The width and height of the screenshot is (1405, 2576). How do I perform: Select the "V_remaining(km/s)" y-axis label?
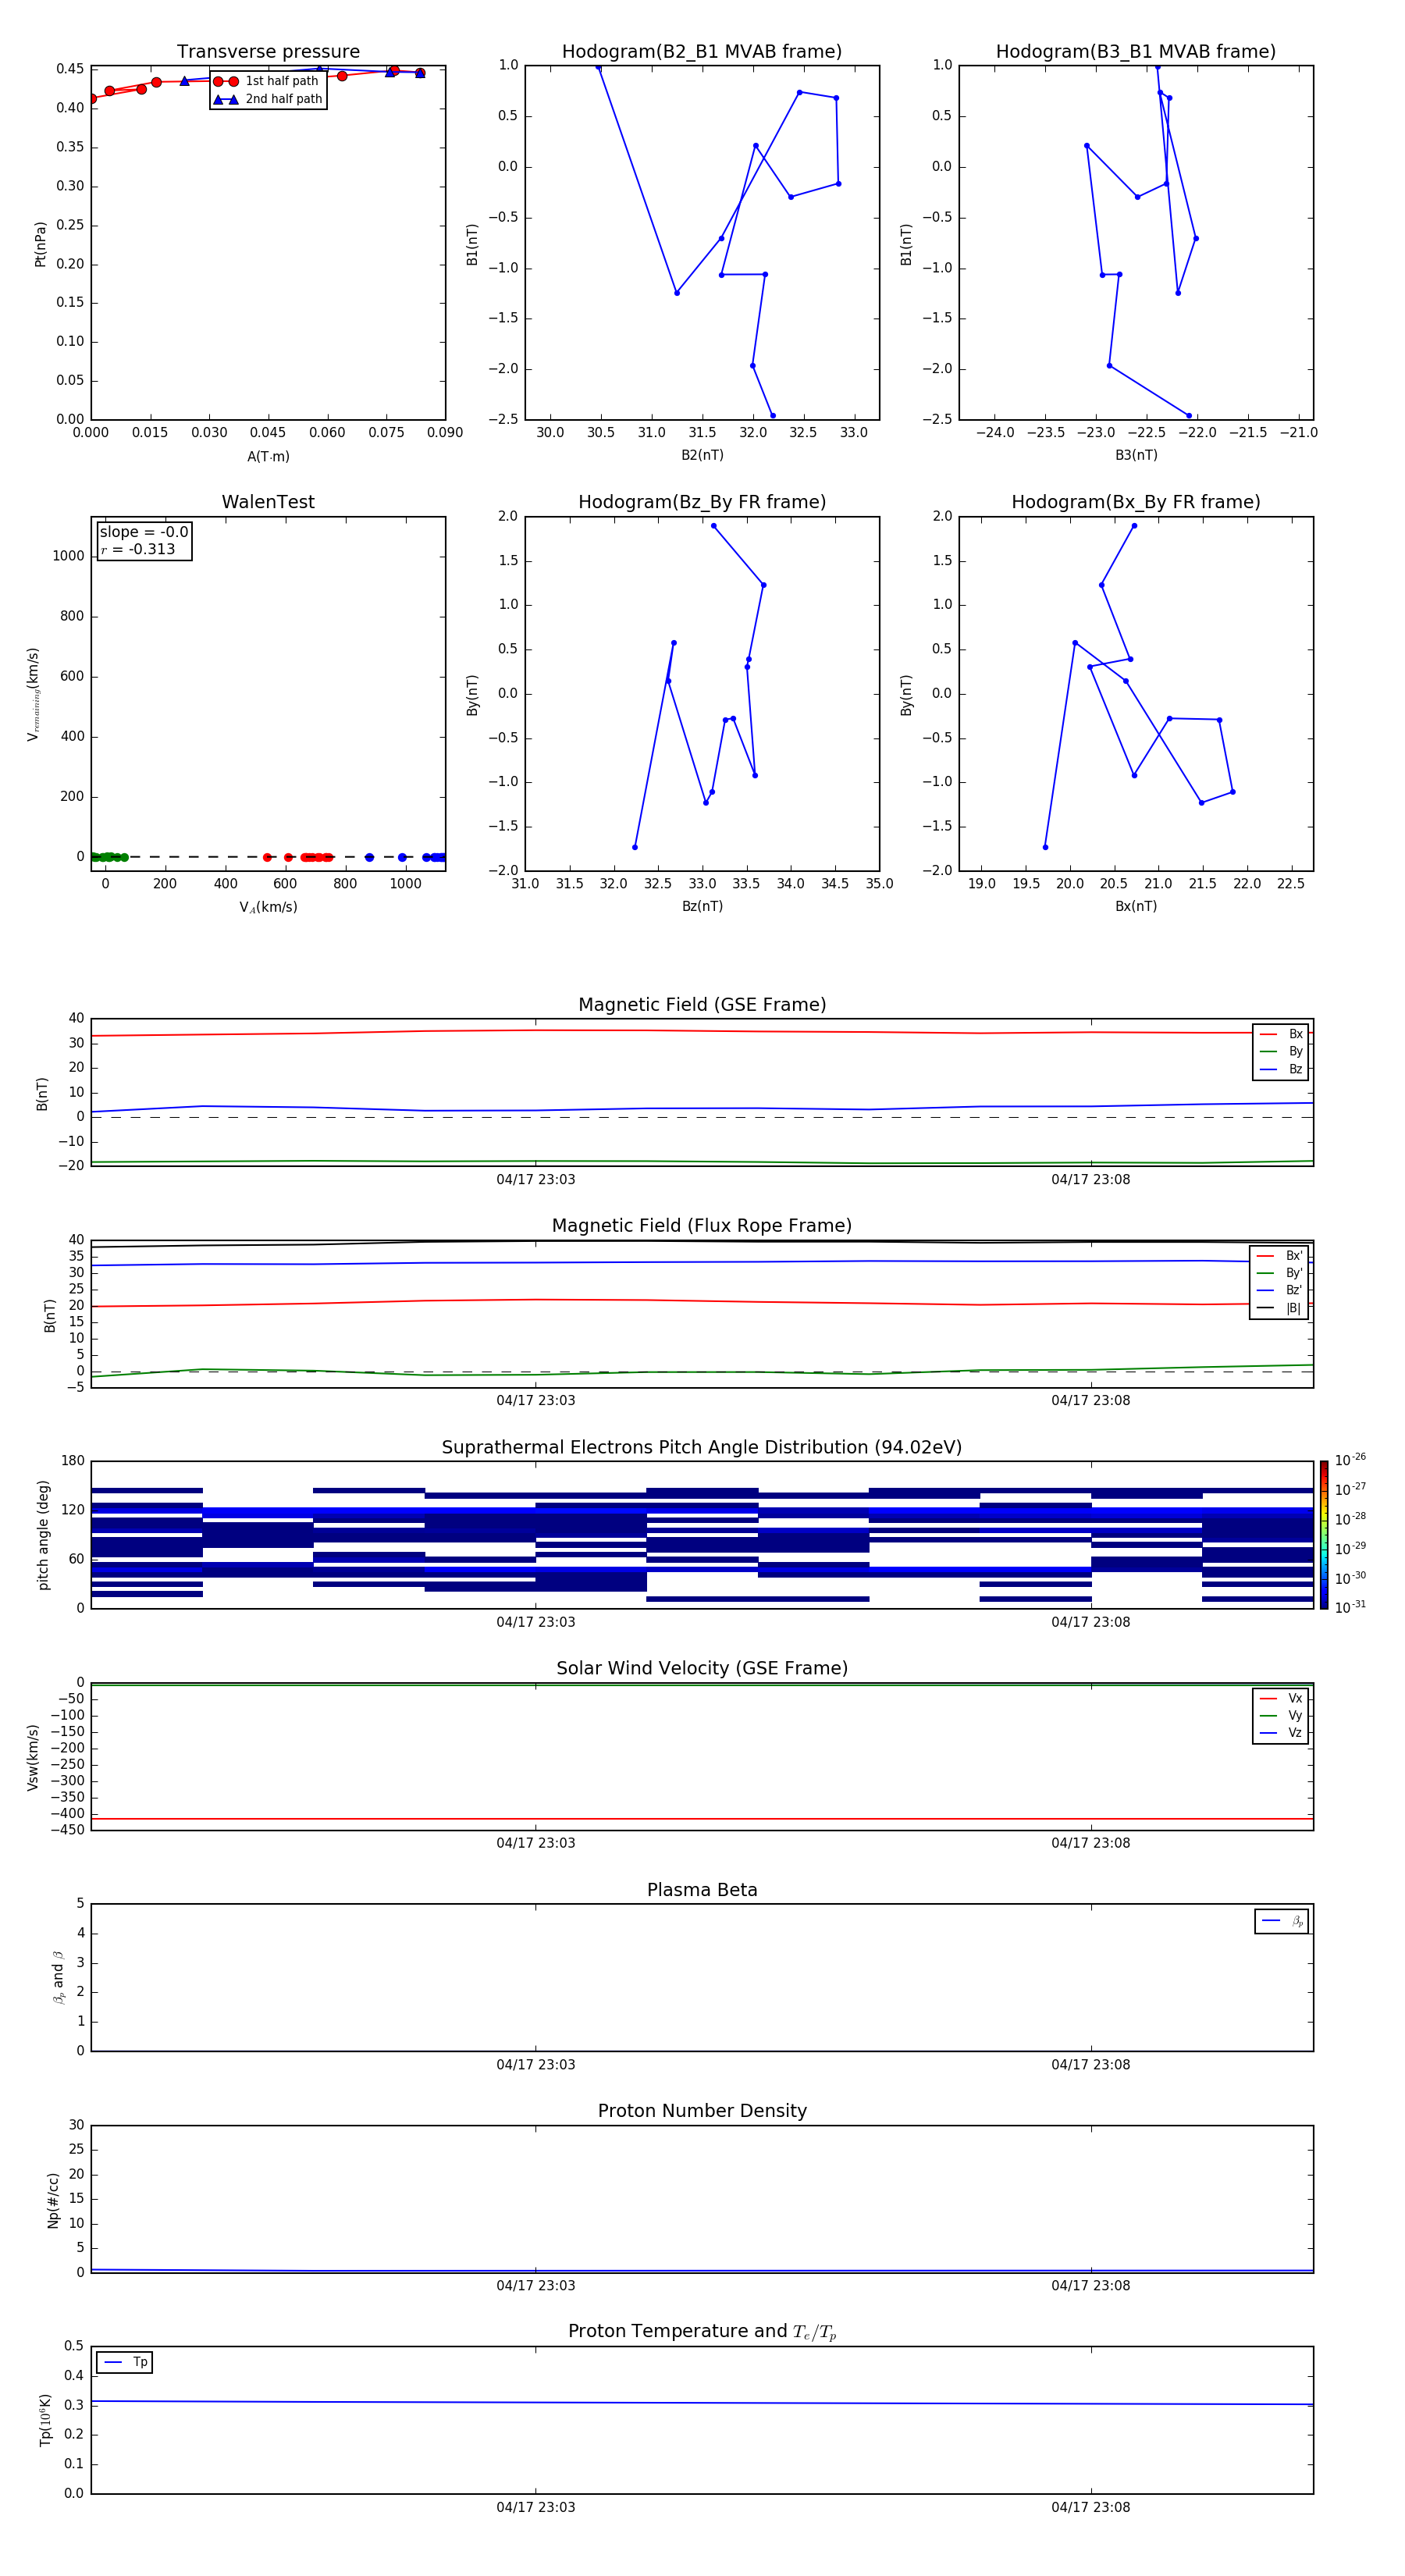[x=33, y=694]
